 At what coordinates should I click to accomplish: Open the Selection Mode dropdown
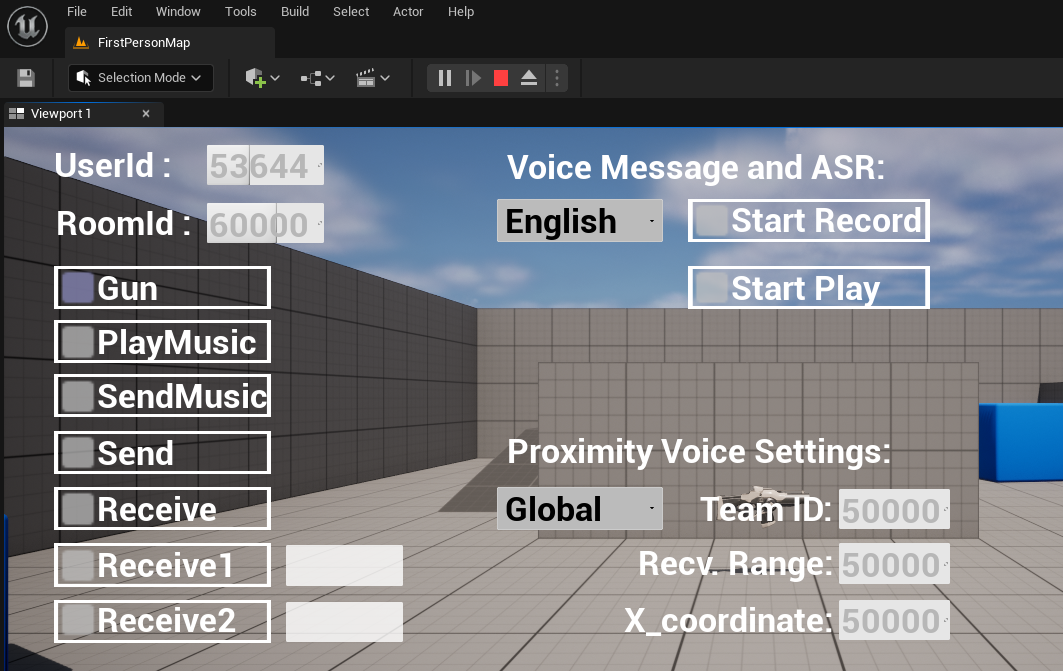click(141, 78)
